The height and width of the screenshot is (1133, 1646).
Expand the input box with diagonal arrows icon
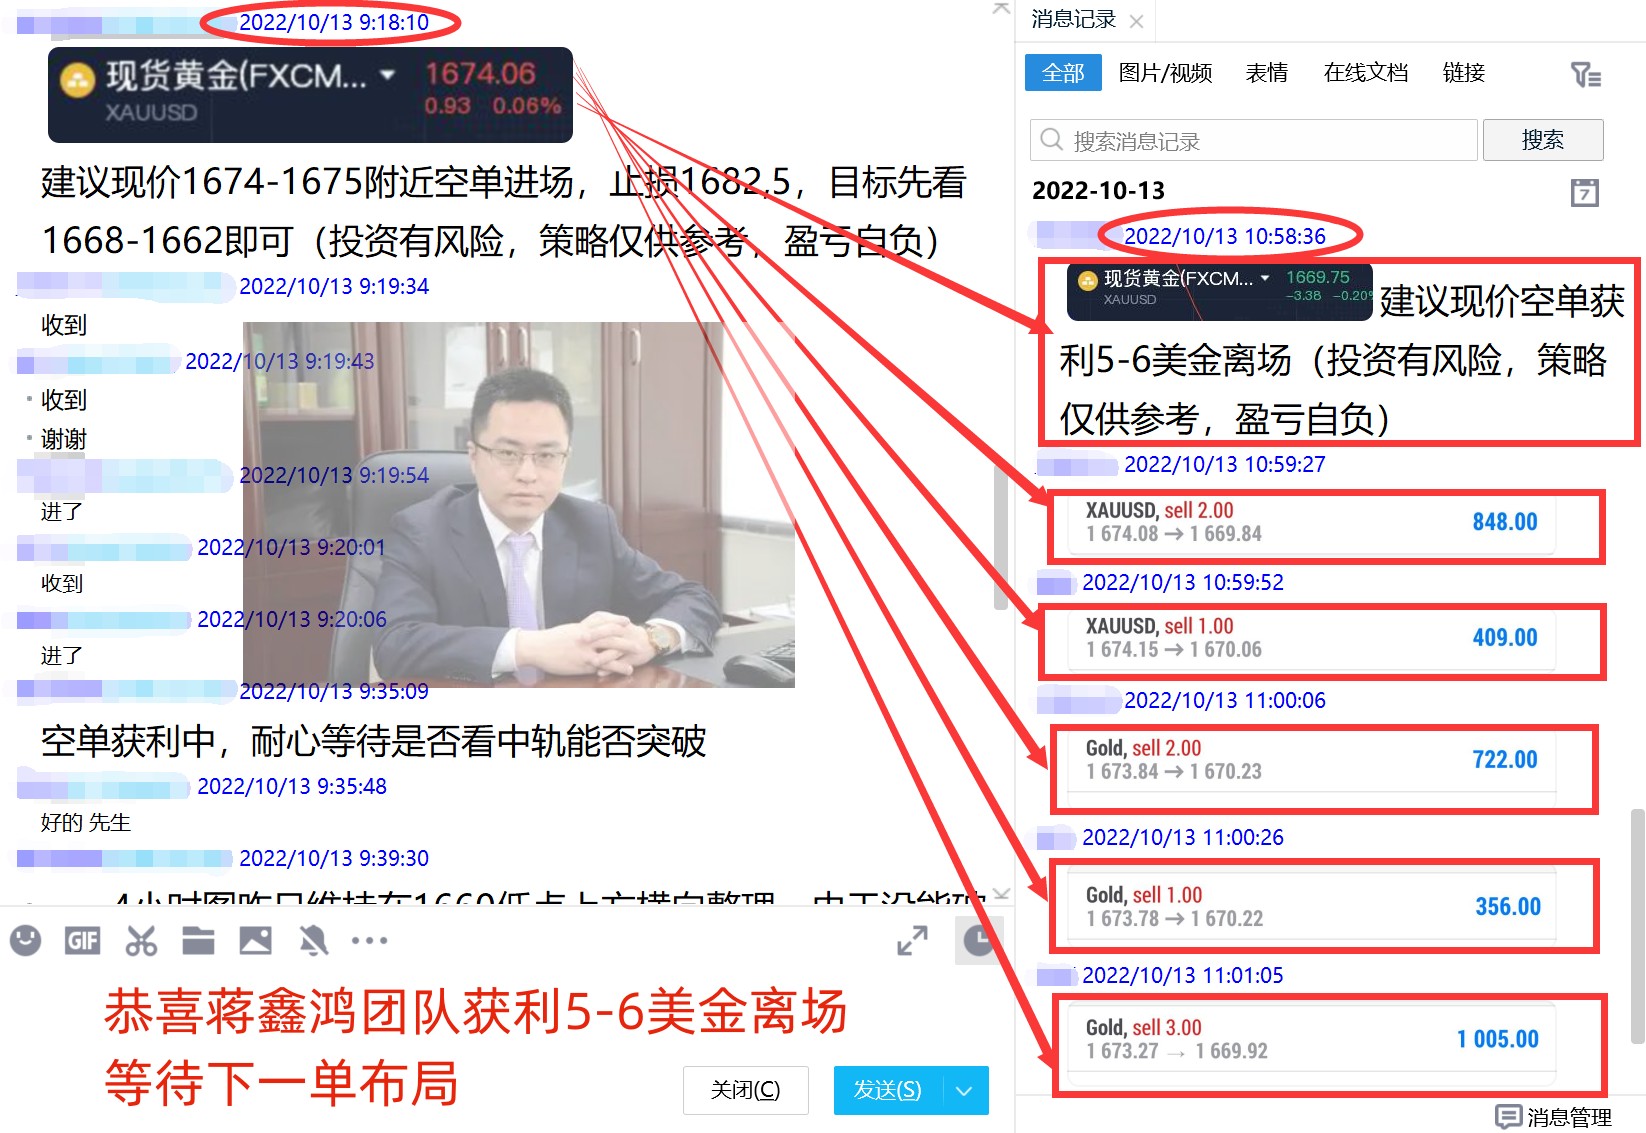pyautogui.click(x=912, y=940)
